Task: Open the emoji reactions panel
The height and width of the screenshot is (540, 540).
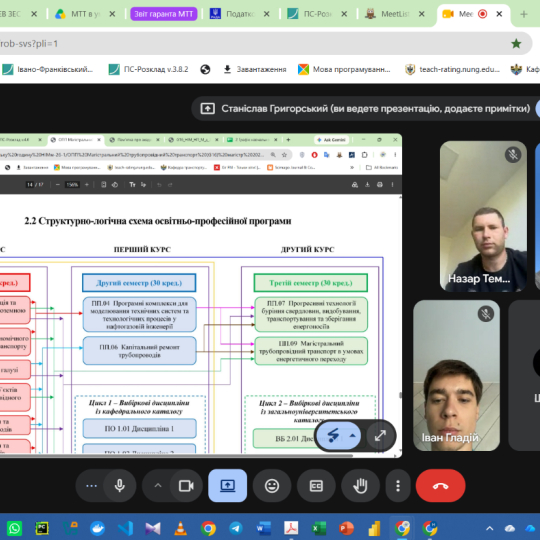Action: (272, 486)
